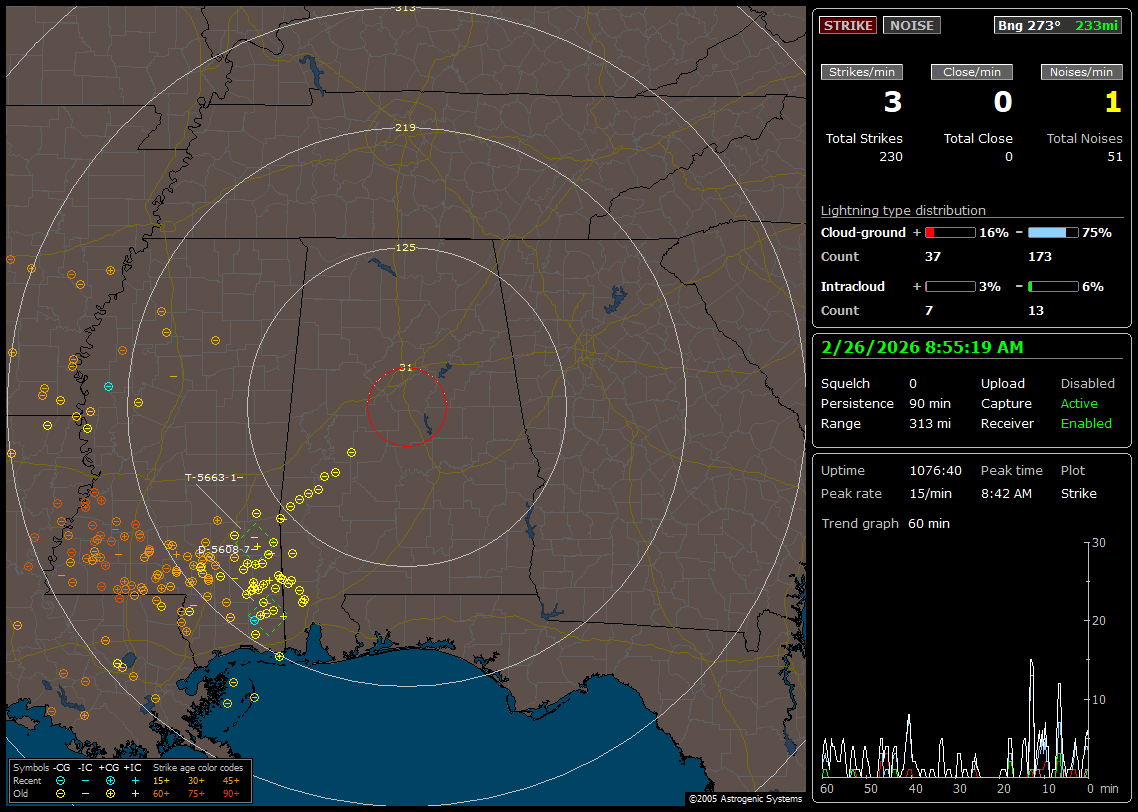Click the Noises/min button

1081,72
